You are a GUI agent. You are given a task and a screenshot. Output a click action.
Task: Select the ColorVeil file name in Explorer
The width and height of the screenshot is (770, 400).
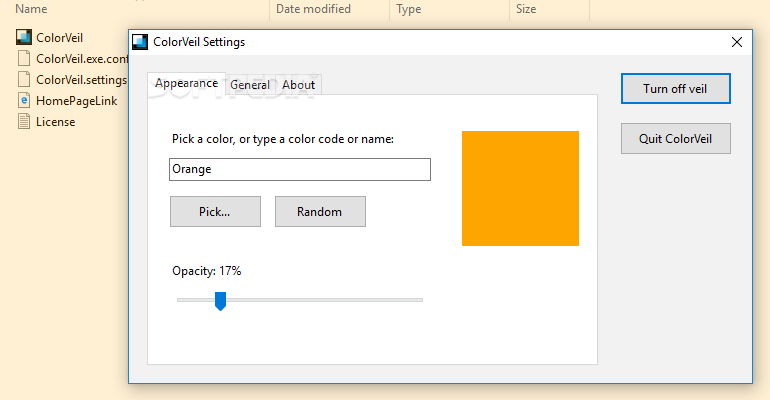pos(59,37)
